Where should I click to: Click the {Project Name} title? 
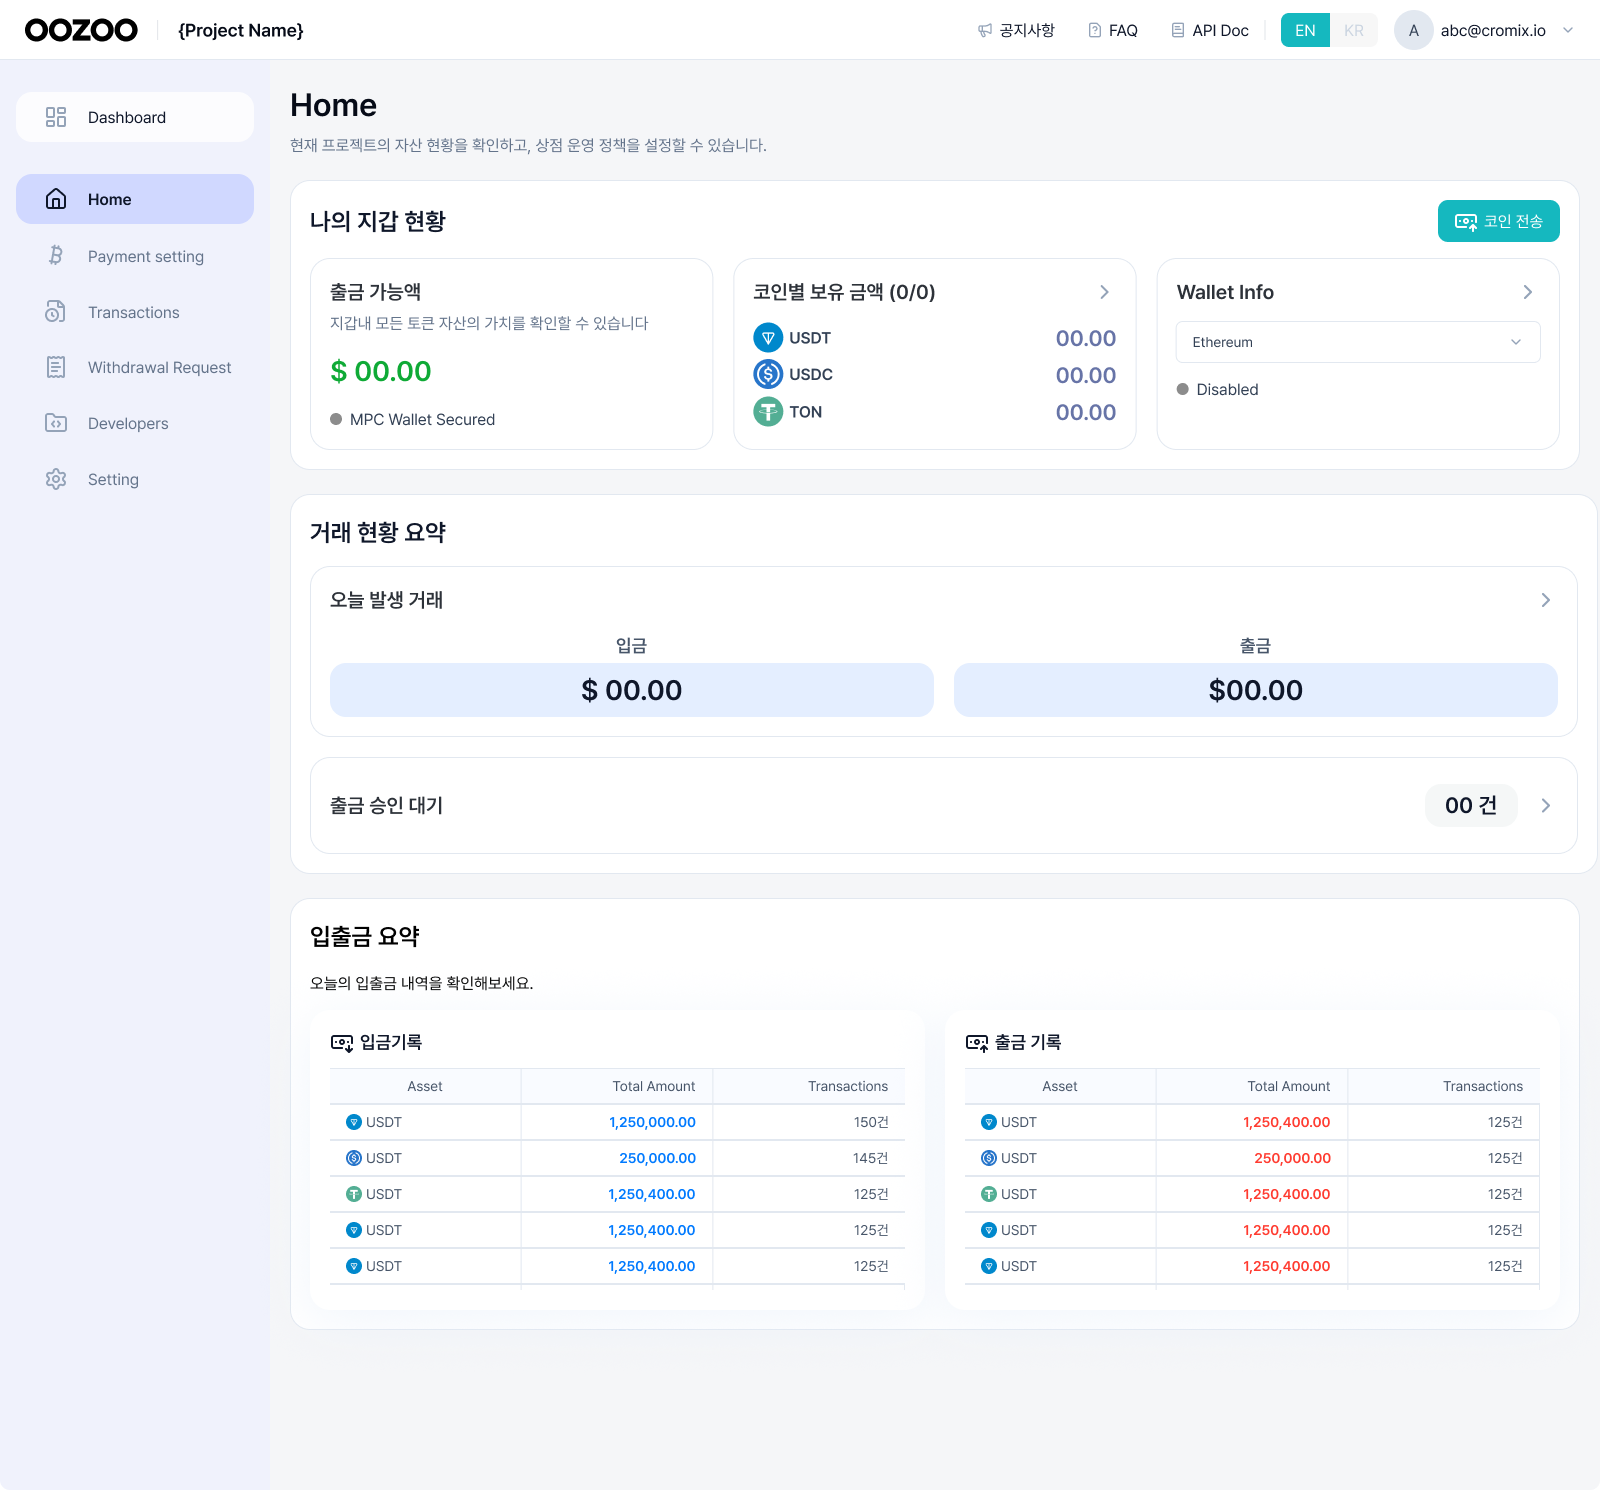(x=241, y=30)
